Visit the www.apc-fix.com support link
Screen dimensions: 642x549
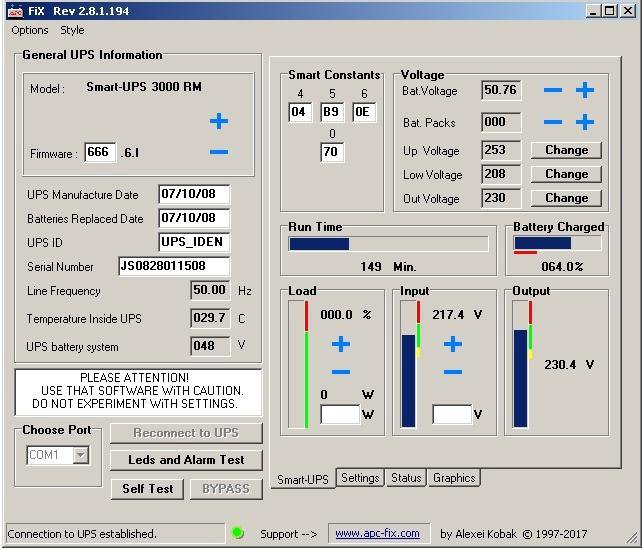377,534
